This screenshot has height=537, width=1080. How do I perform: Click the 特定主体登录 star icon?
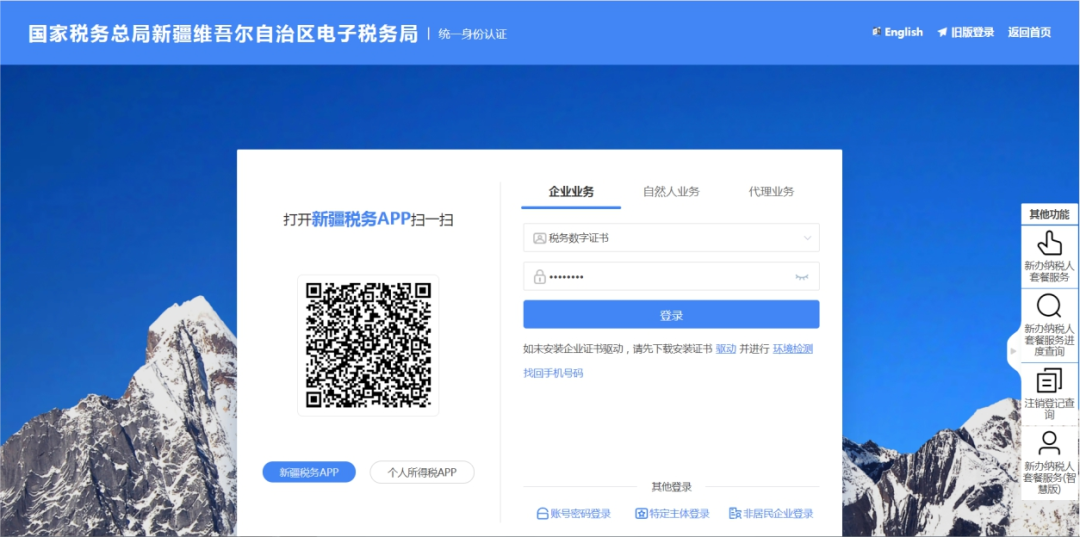[641, 514]
